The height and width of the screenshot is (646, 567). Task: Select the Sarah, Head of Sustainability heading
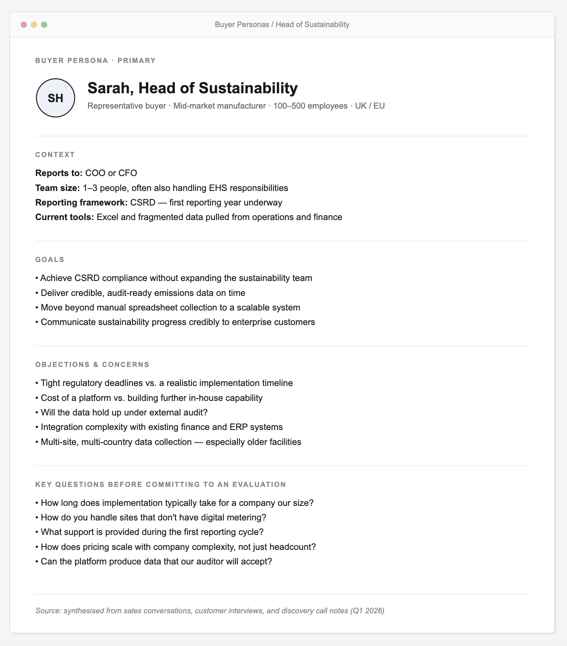coord(192,88)
